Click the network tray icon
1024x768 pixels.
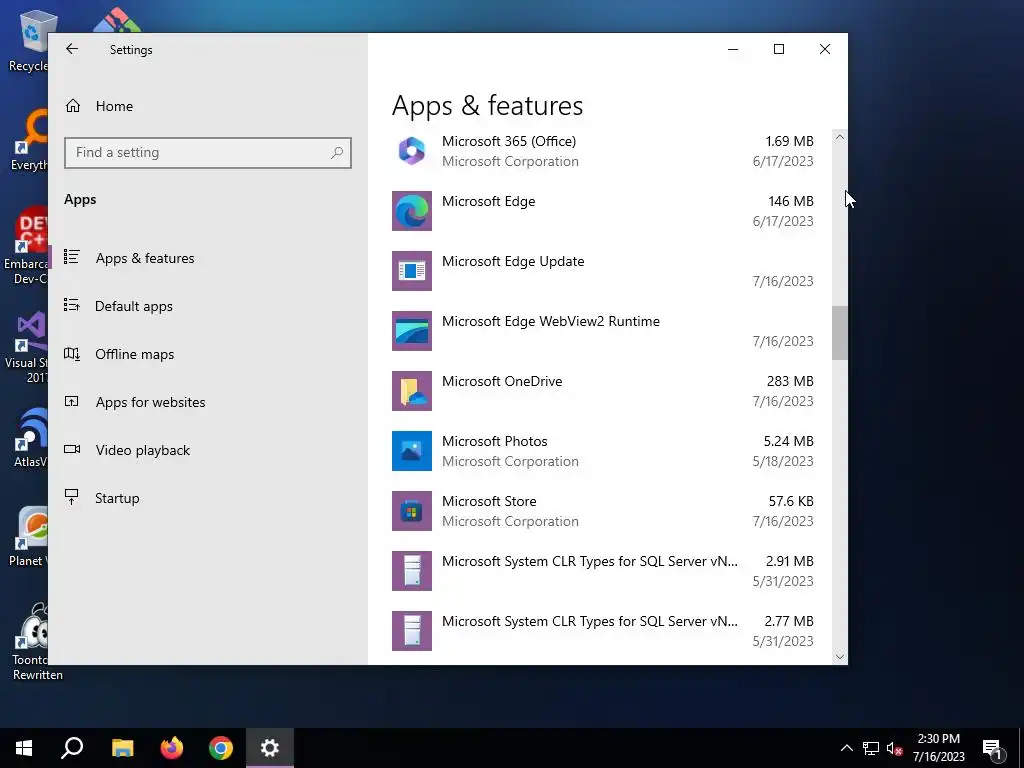pos(871,748)
